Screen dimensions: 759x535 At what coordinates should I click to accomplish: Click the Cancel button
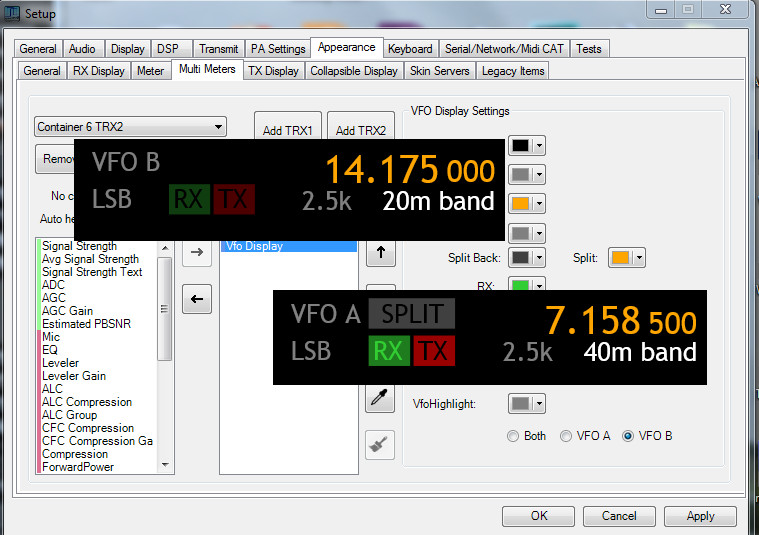click(619, 516)
